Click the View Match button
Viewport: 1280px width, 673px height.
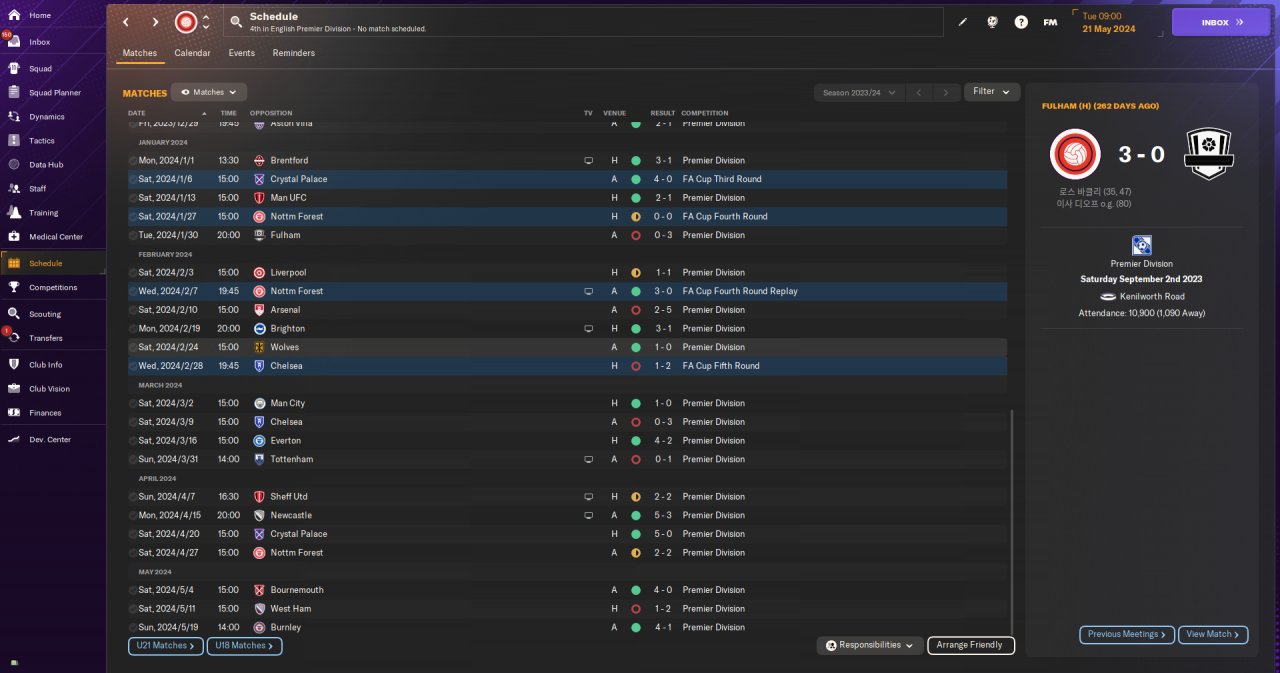tap(1214, 634)
